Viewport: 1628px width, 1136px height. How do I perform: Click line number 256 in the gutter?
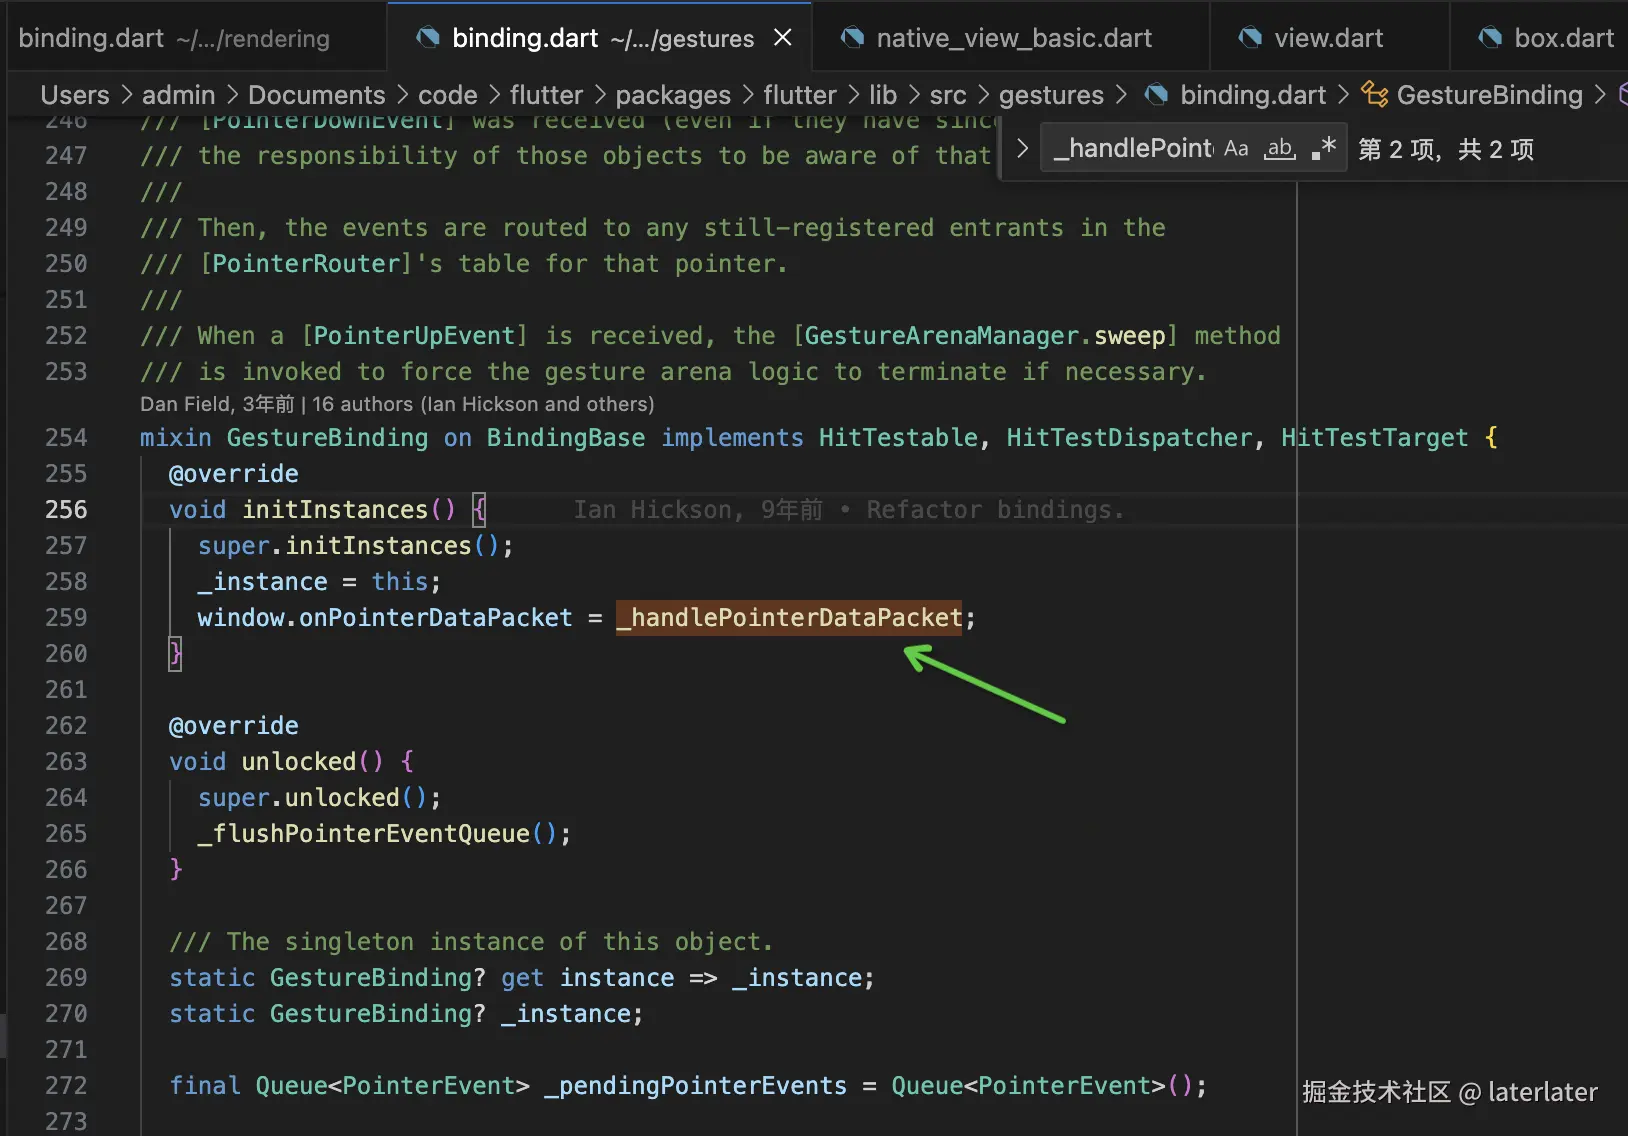[x=66, y=510]
